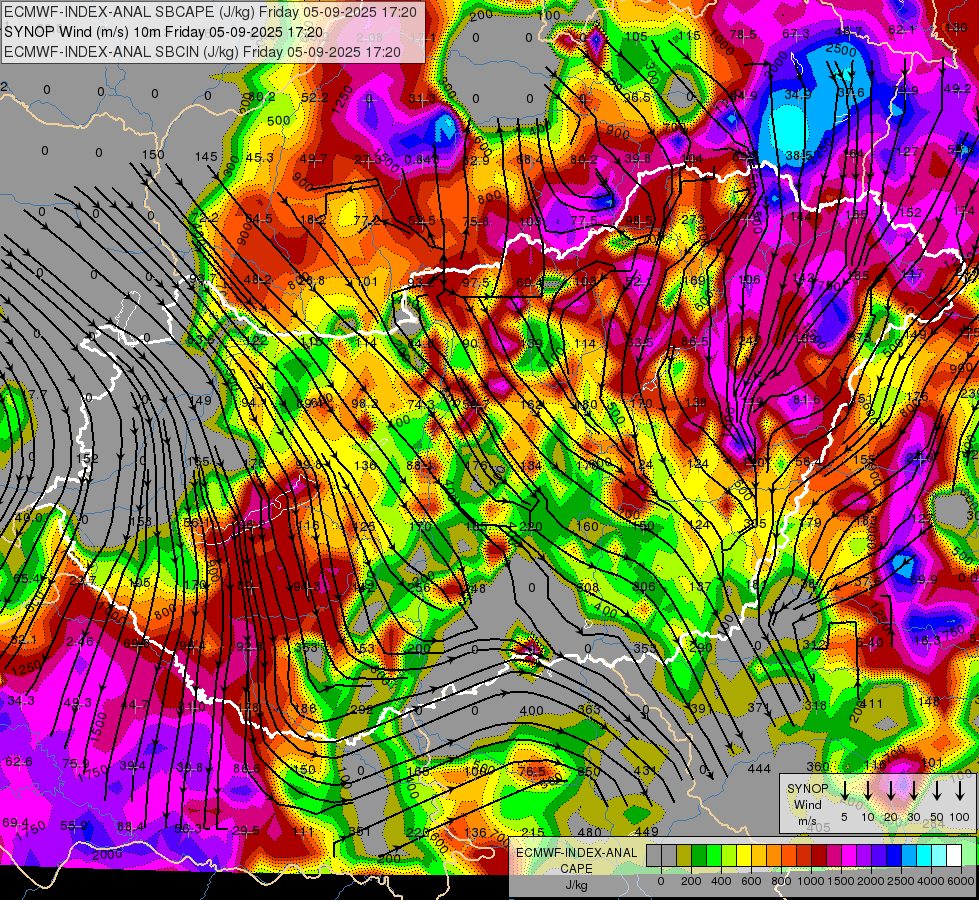This screenshot has height=900, width=979.
Task: Click the CAPE label in colour legend
Action: point(576,869)
